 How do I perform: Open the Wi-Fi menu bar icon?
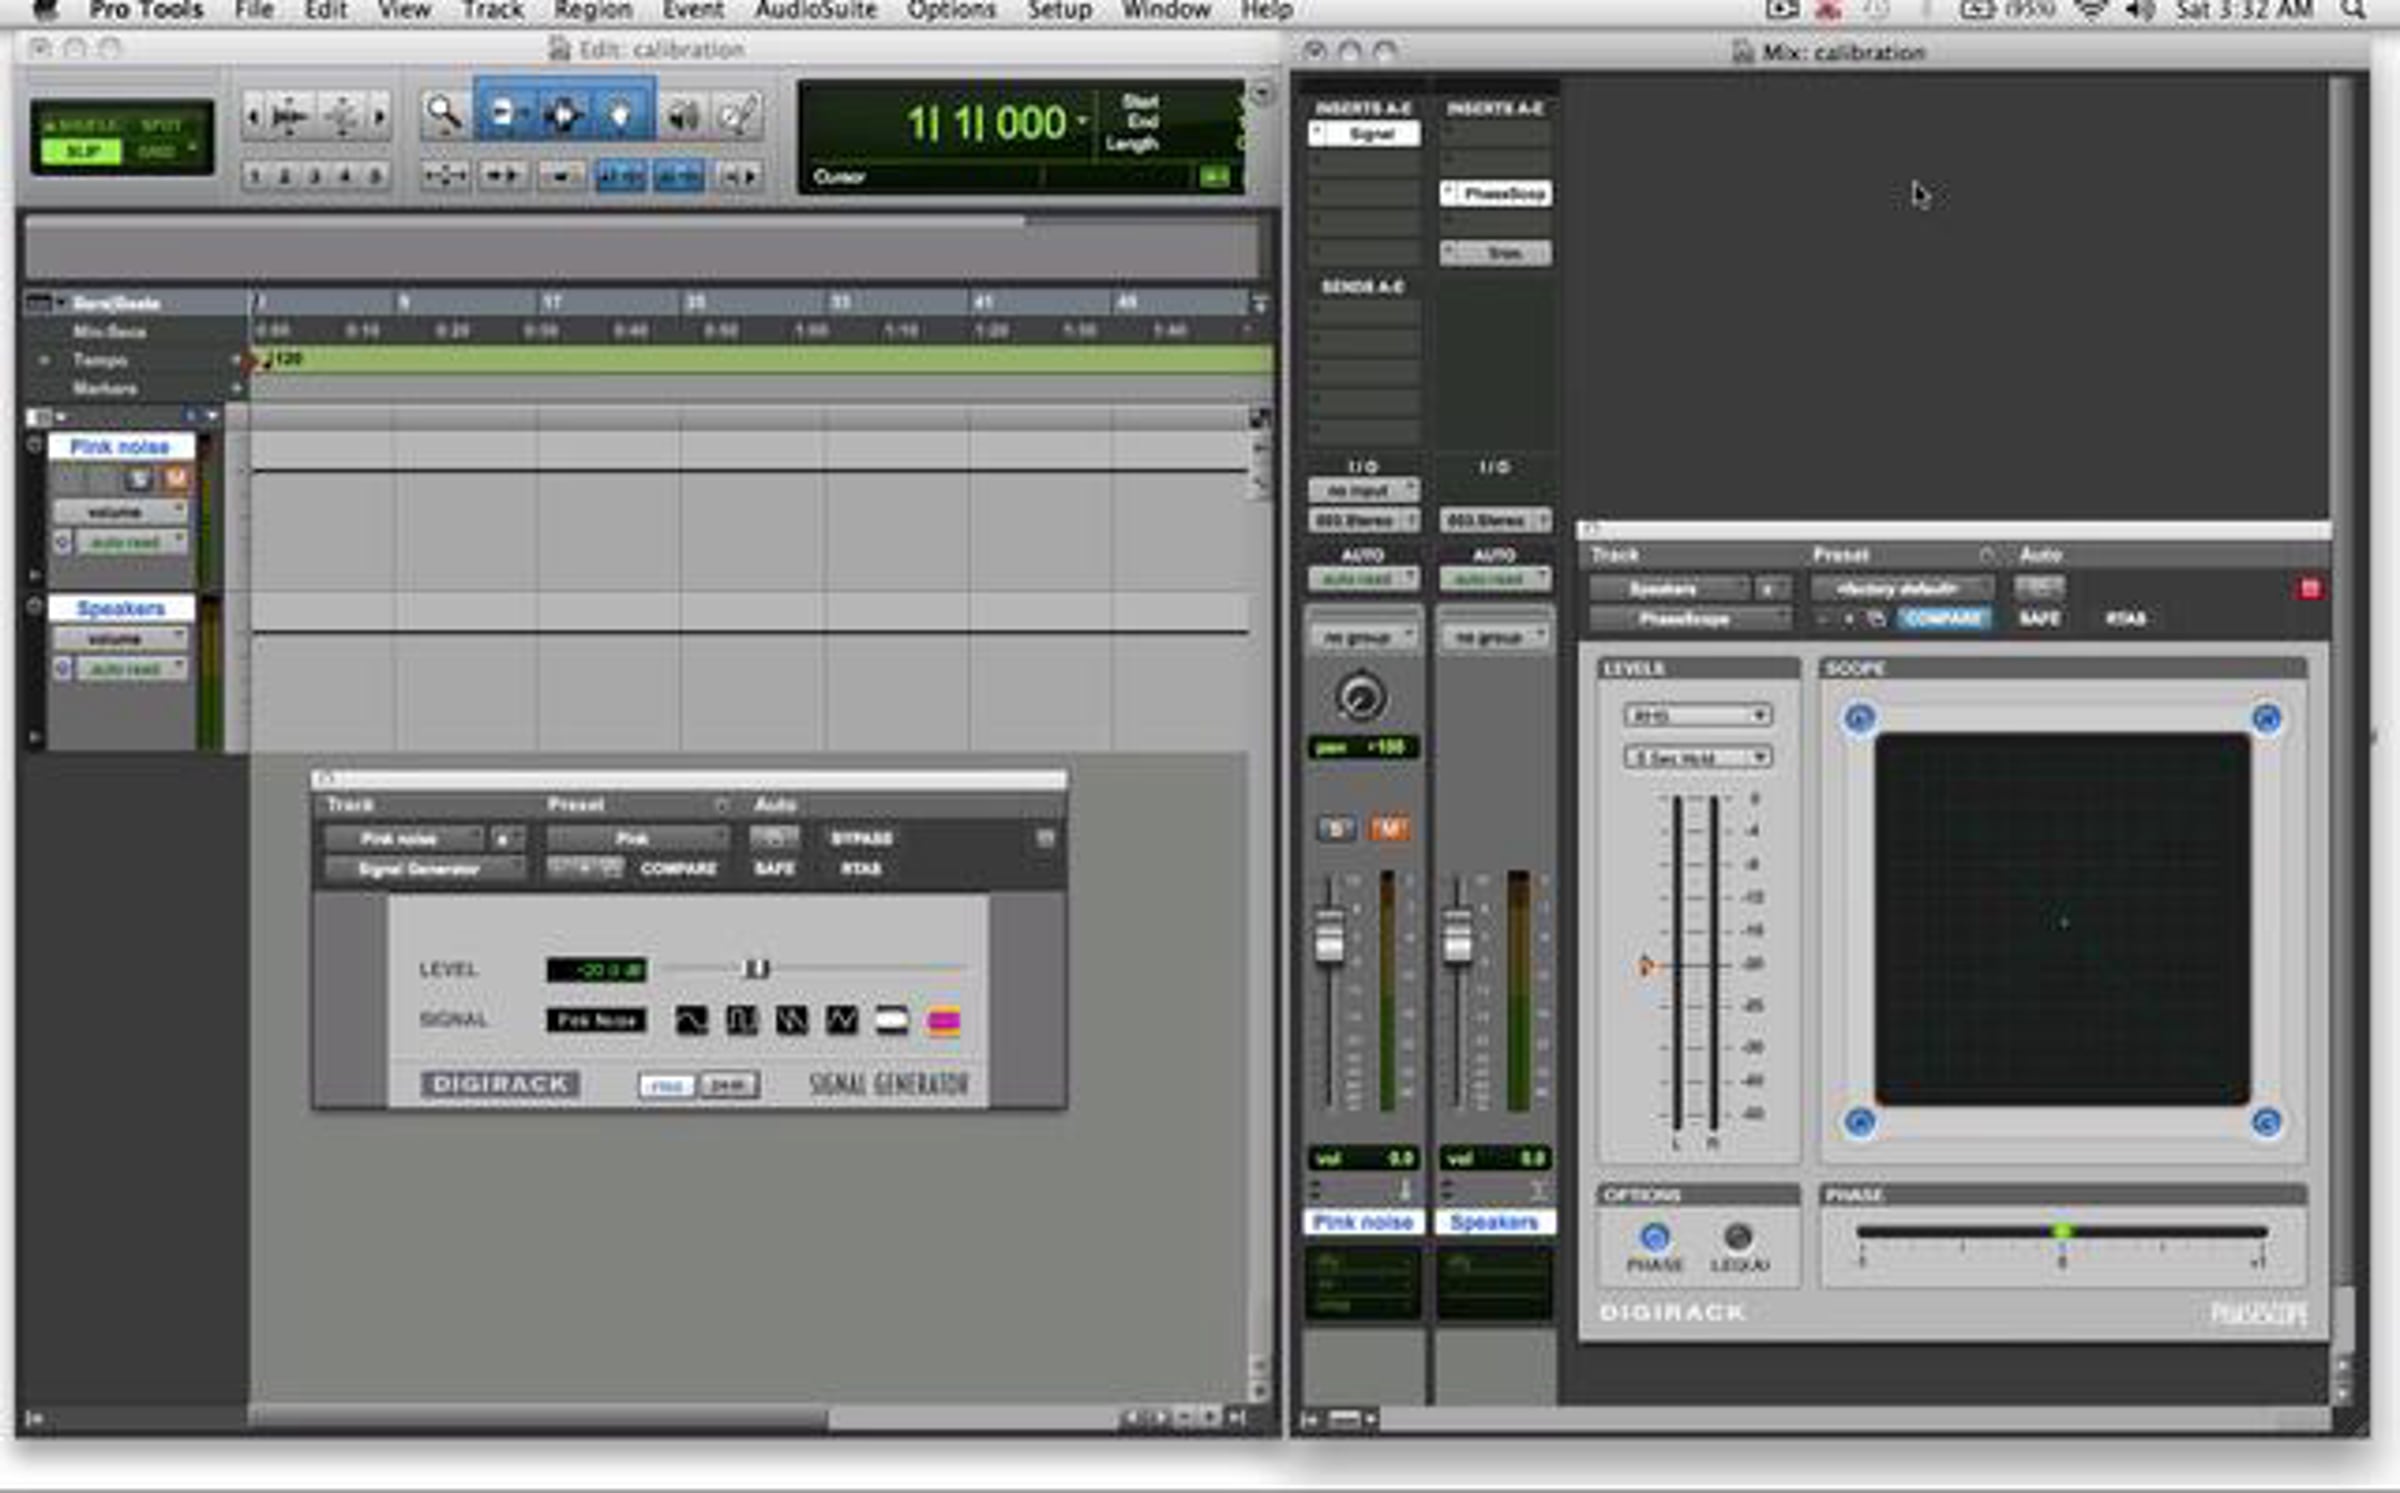pos(2092,11)
